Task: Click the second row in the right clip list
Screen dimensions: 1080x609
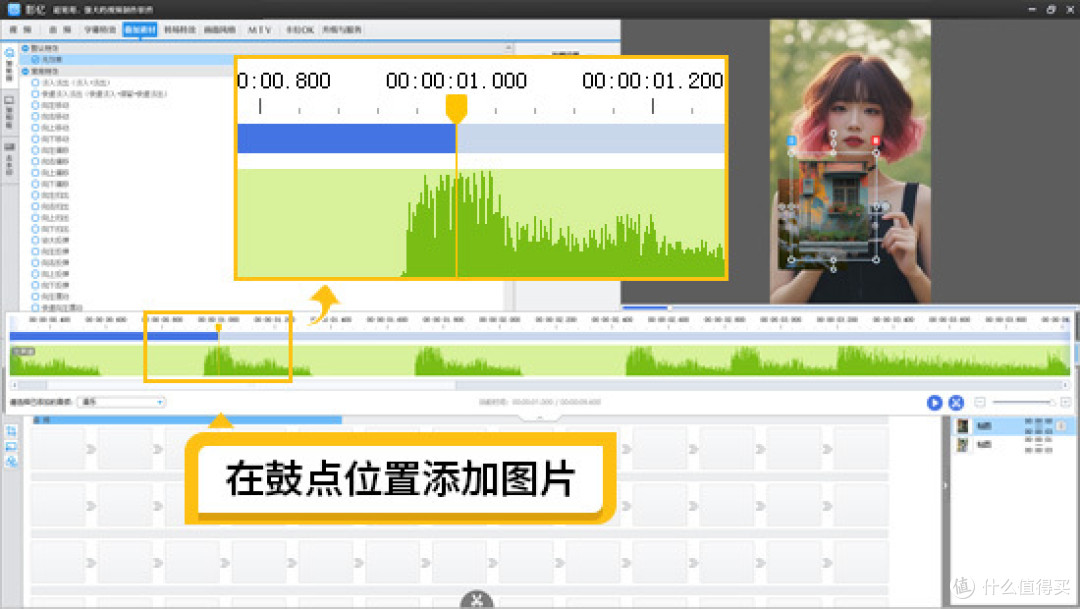Action: (x=1012, y=445)
